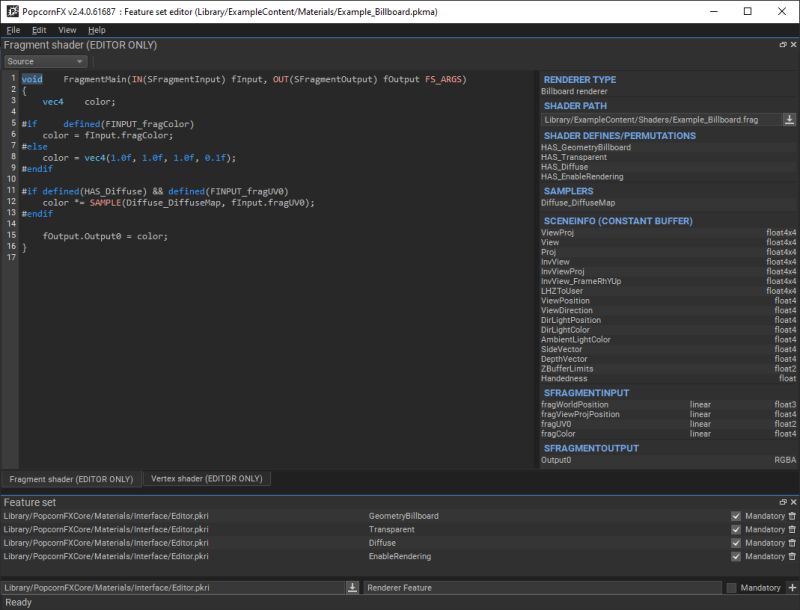Click the Ready status bar text
The width and height of the screenshot is (800, 610).
coord(18,602)
